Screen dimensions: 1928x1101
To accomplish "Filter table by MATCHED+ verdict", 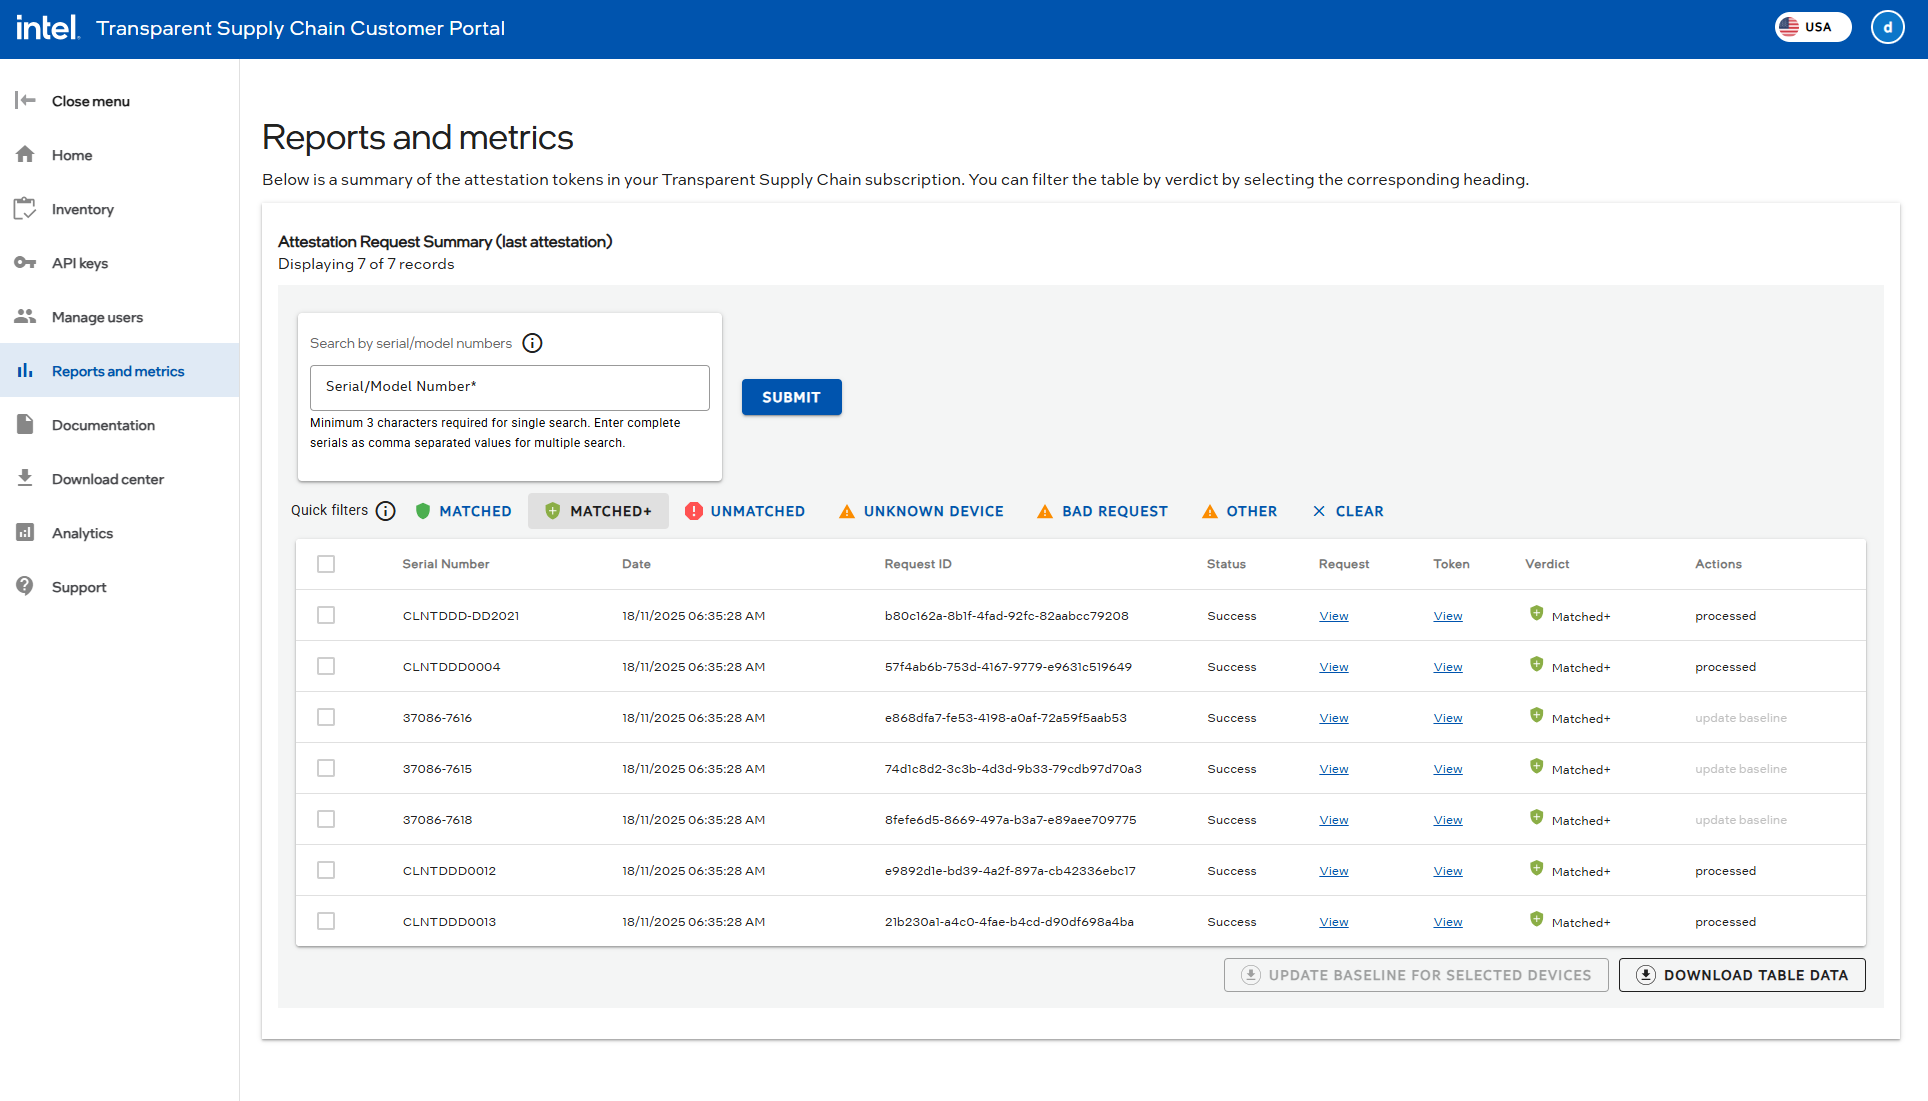I will [598, 511].
